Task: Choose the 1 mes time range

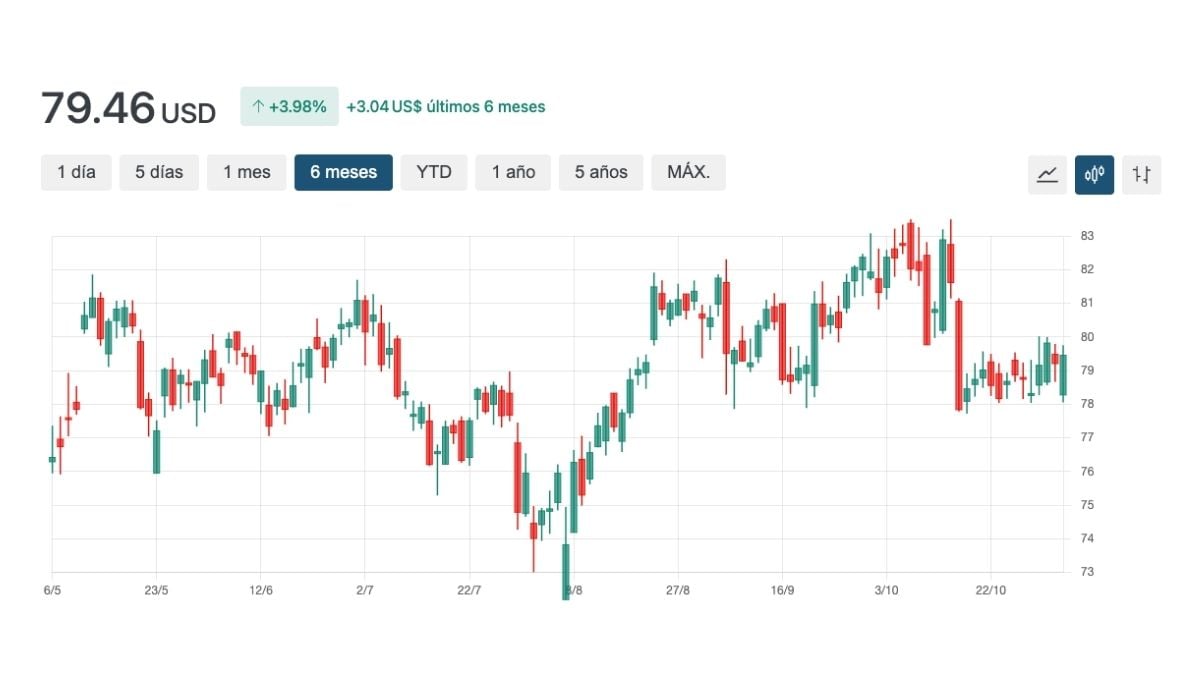Action: tap(246, 172)
